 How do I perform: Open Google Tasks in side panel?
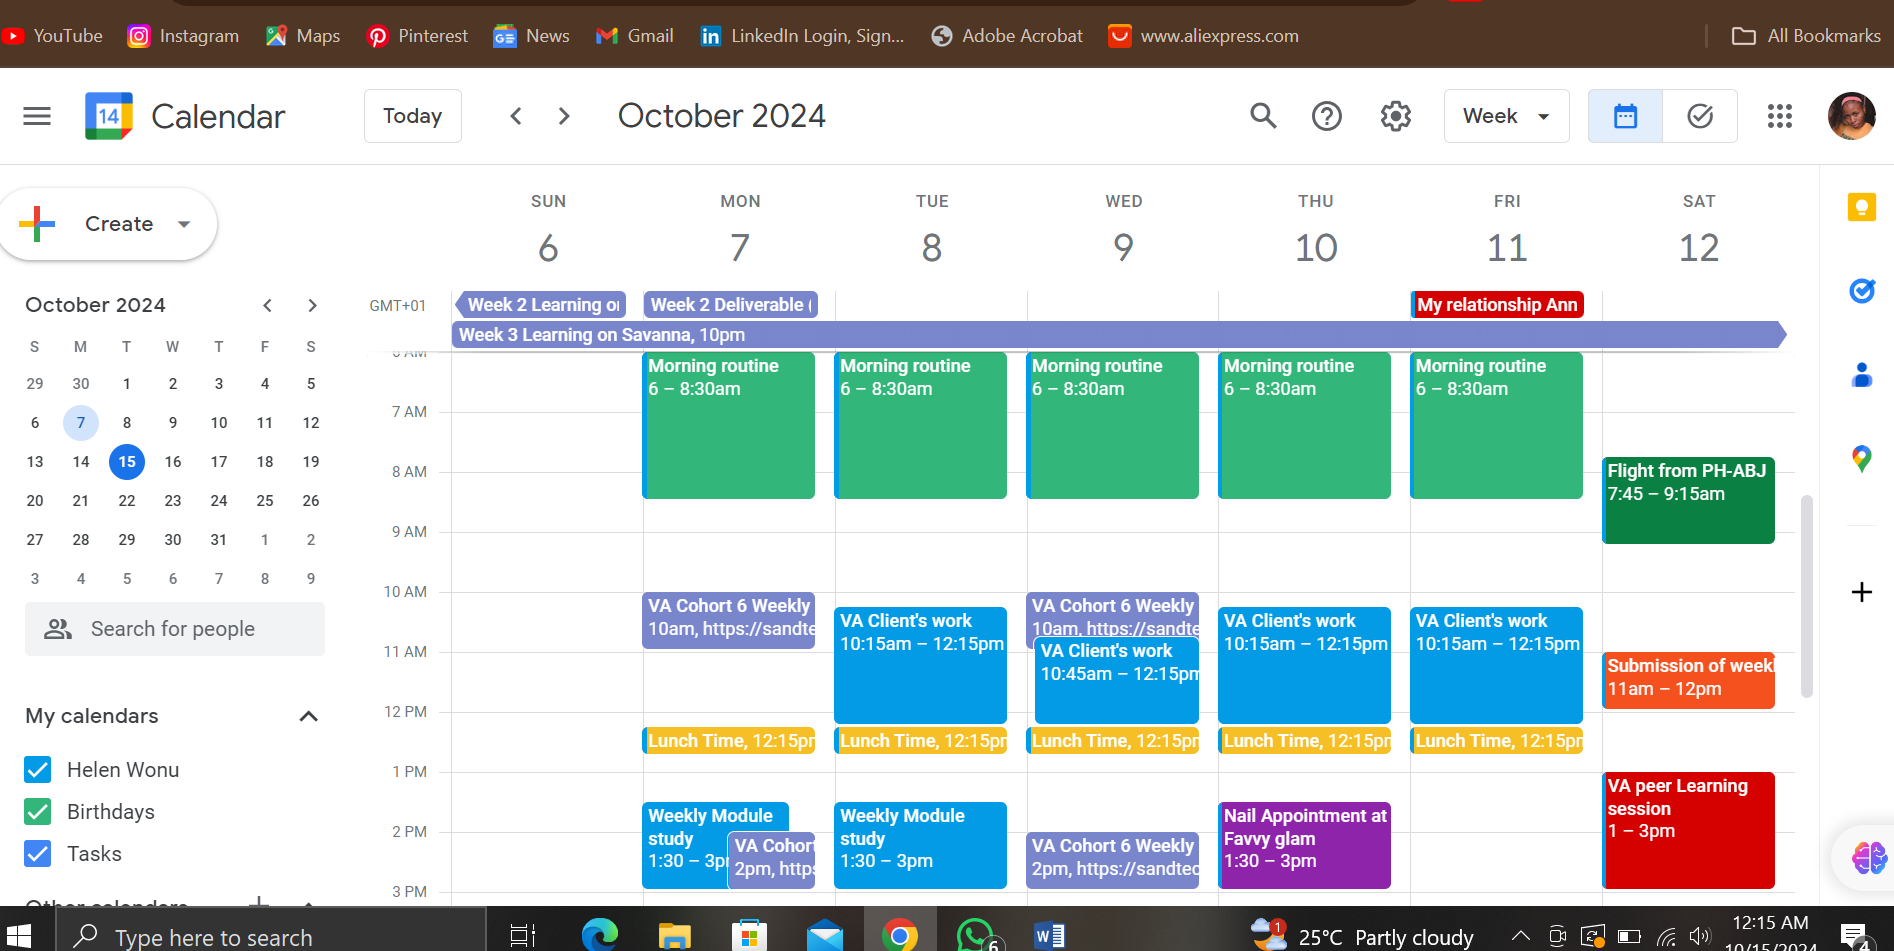click(1861, 291)
